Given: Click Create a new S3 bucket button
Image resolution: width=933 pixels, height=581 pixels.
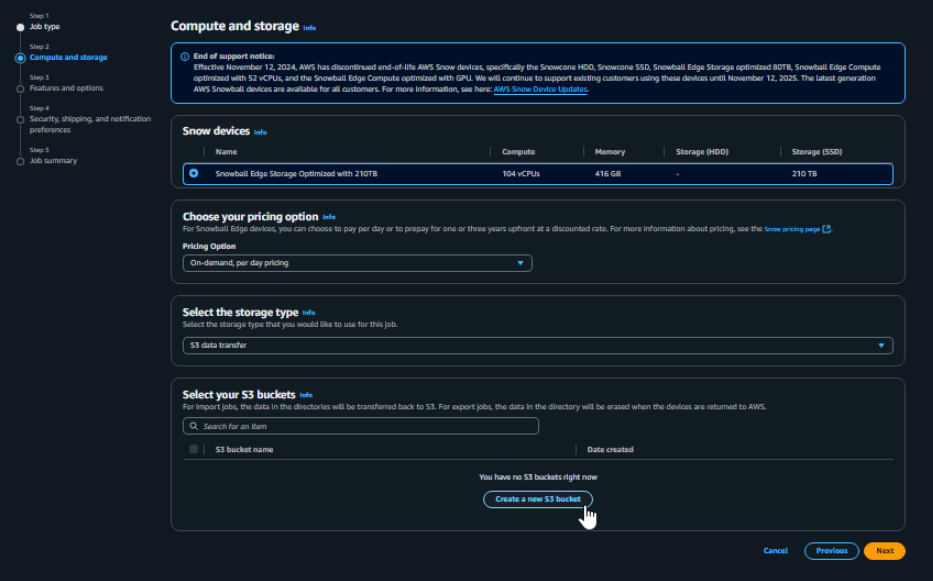Looking at the screenshot, I should click(x=538, y=499).
